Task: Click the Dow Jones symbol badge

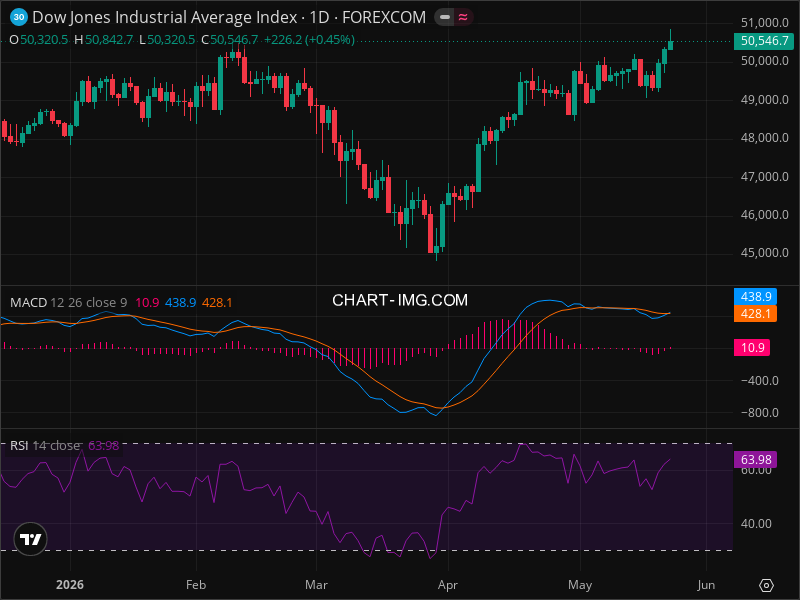Action: coord(19,17)
